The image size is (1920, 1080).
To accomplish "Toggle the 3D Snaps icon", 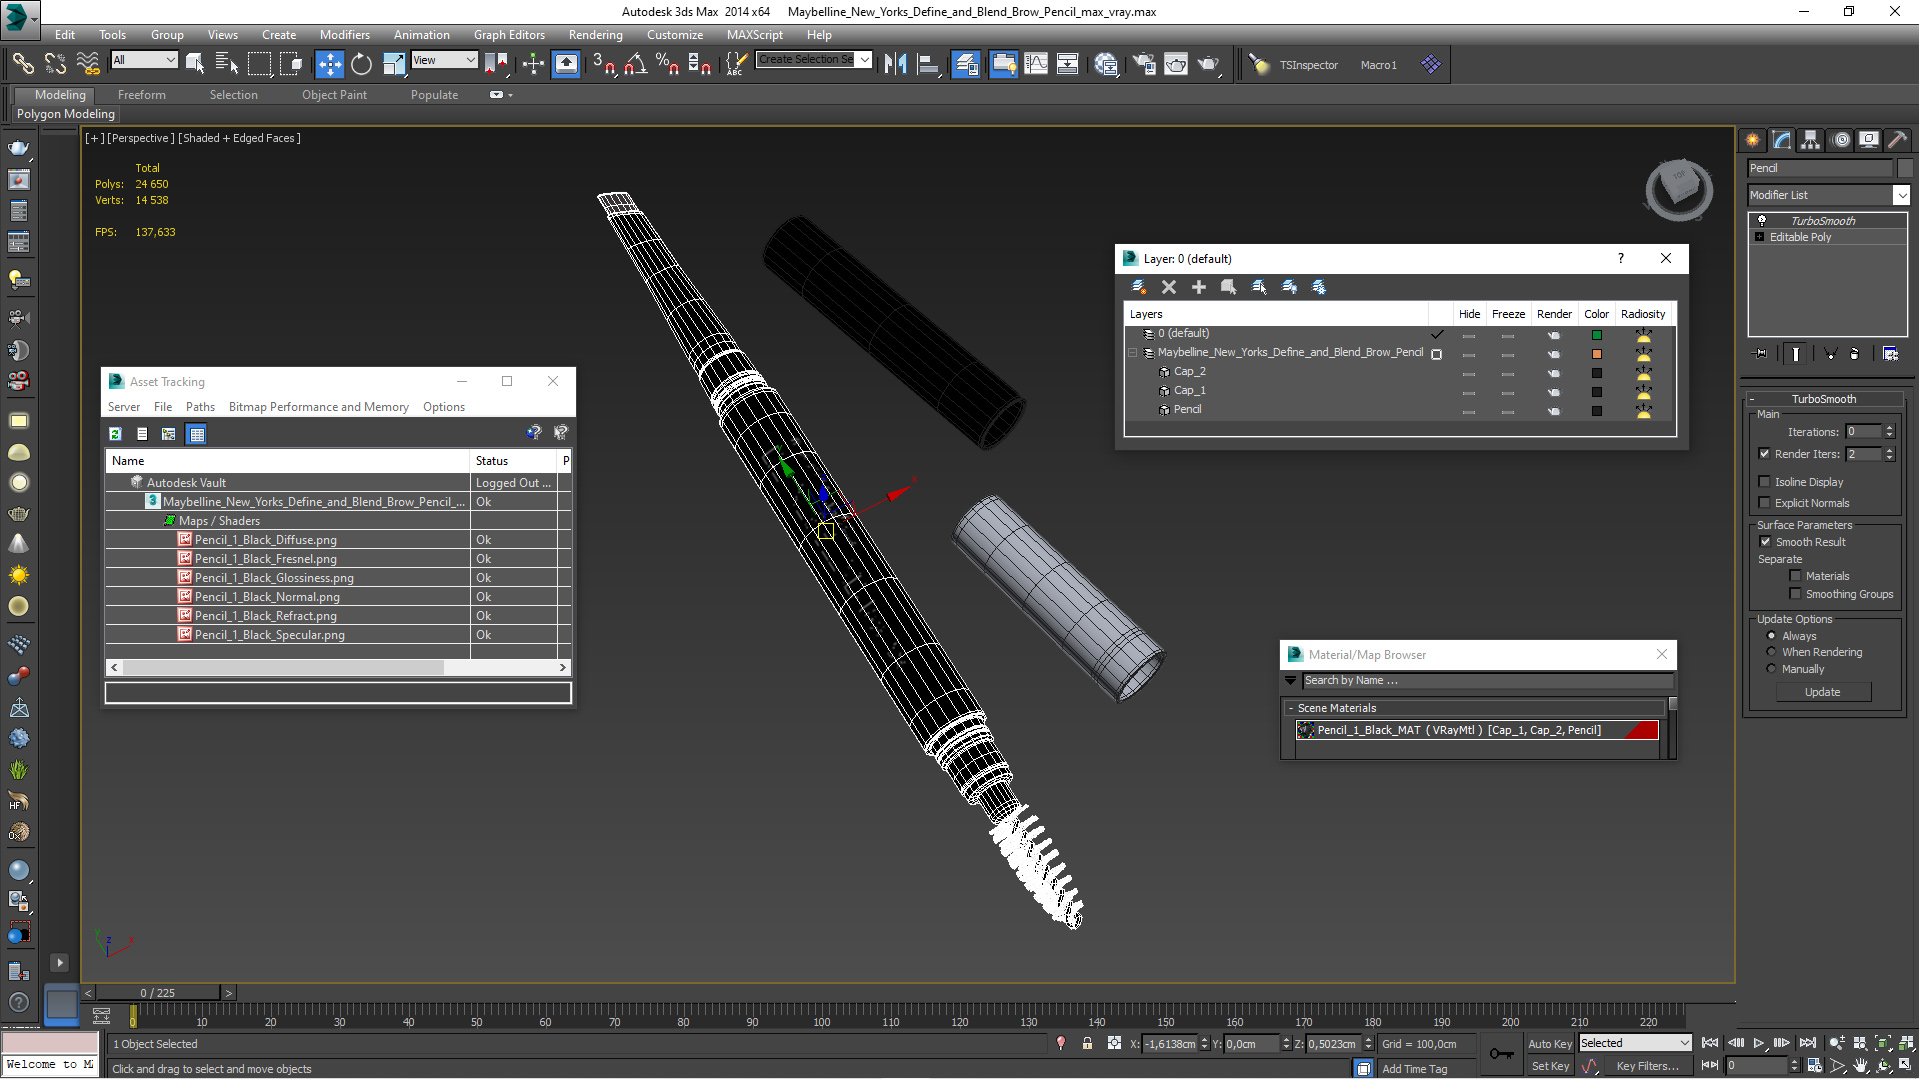I will point(603,64).
